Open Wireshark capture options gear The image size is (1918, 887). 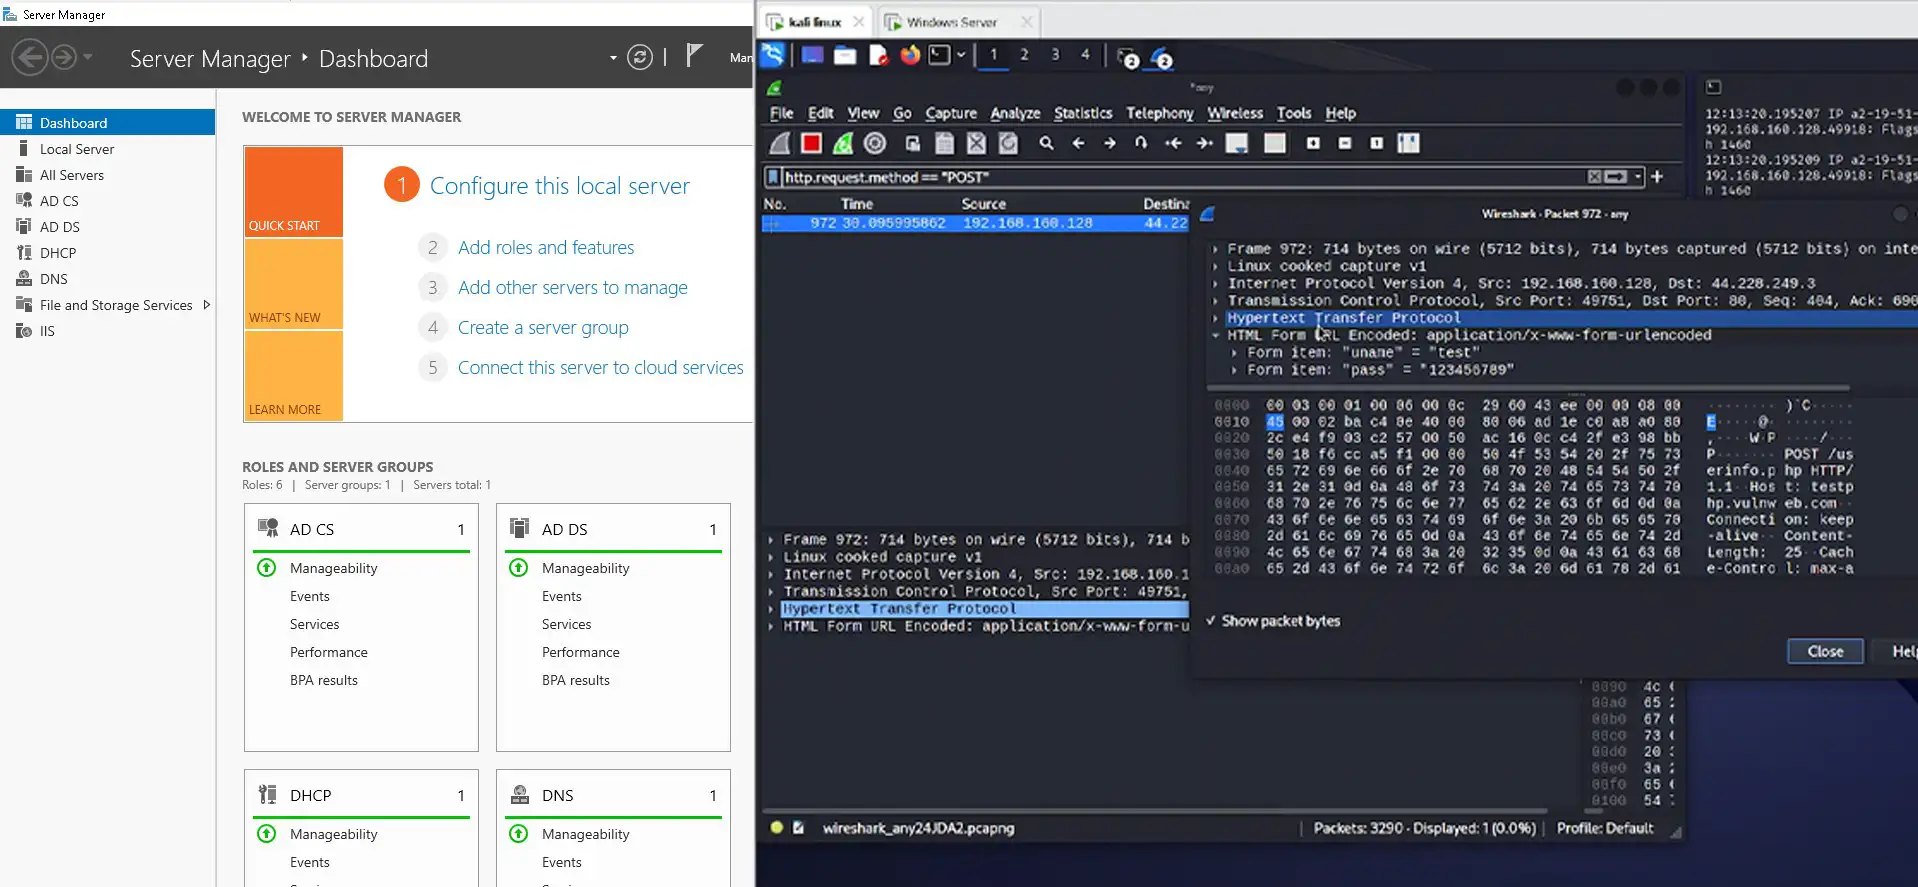coord(875,144)
